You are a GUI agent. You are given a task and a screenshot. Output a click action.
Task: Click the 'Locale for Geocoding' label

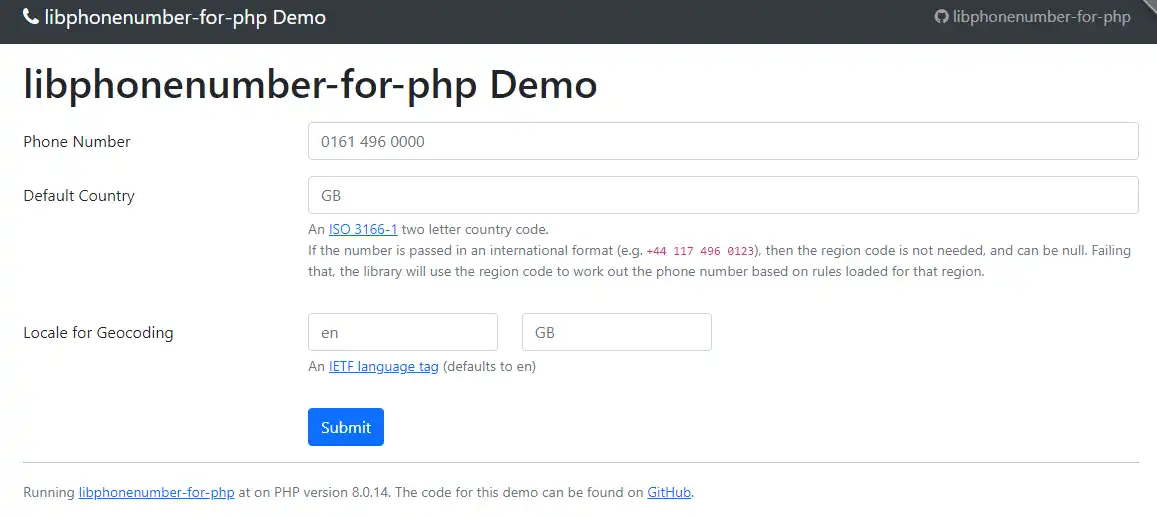(x=98, y=333)
